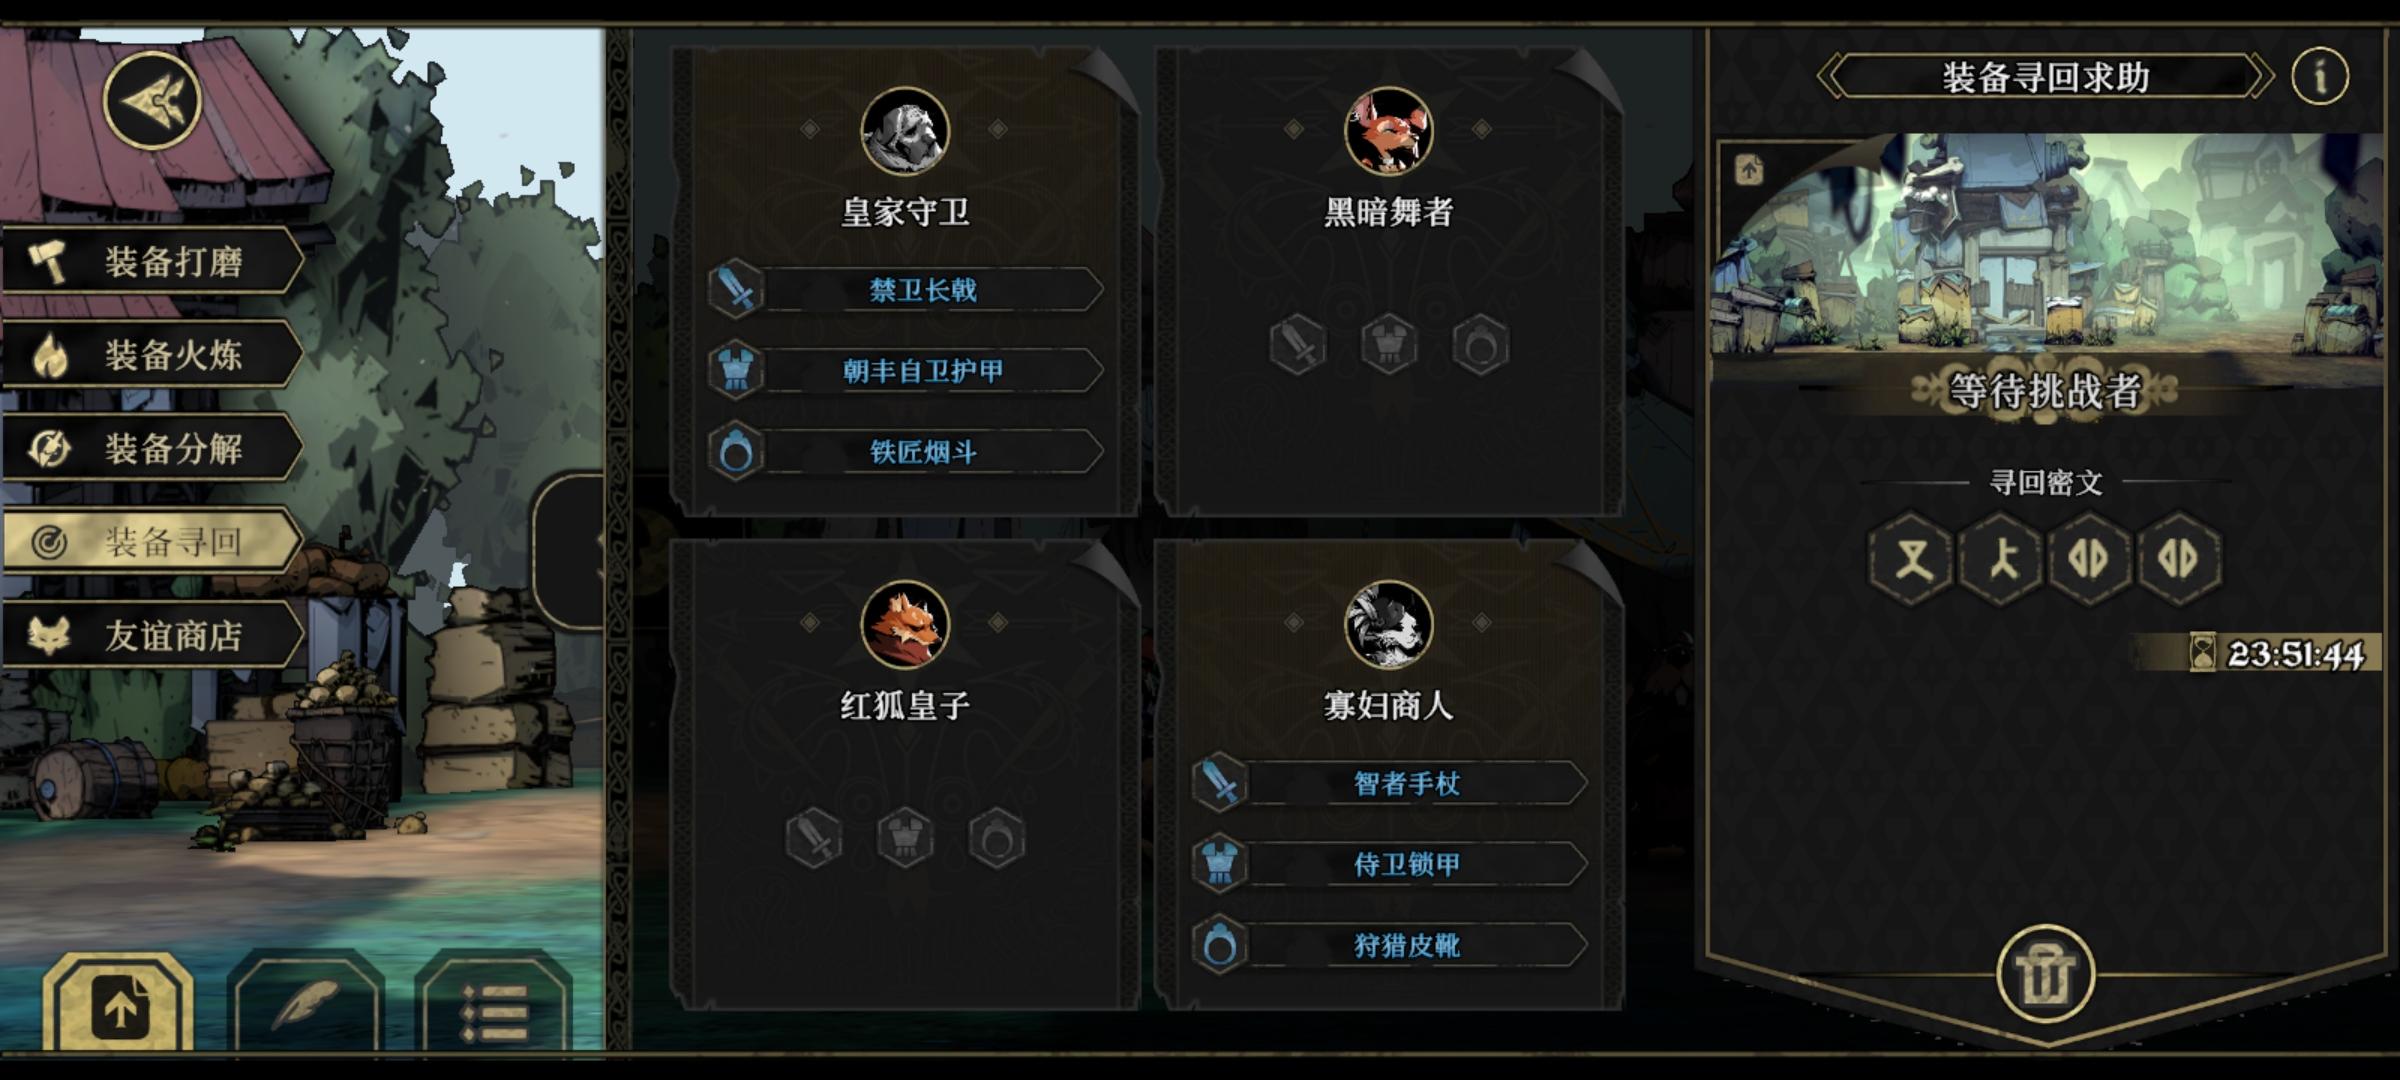This screenshot has width=2400, height=1080.
Task: Select the 黑暗舞者 empty weapon slot
Action: pyautogui.click(x=1297, y=345)
